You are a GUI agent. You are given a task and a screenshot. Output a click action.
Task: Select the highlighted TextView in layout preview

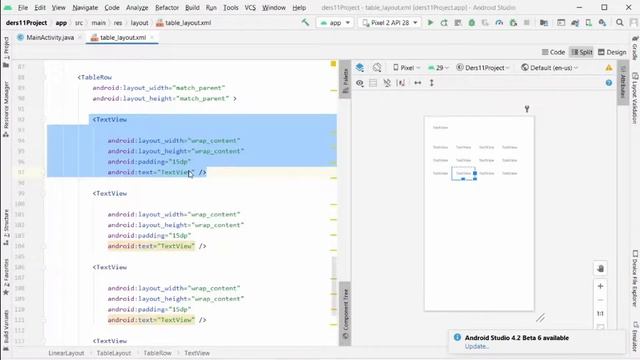[464, 173]
